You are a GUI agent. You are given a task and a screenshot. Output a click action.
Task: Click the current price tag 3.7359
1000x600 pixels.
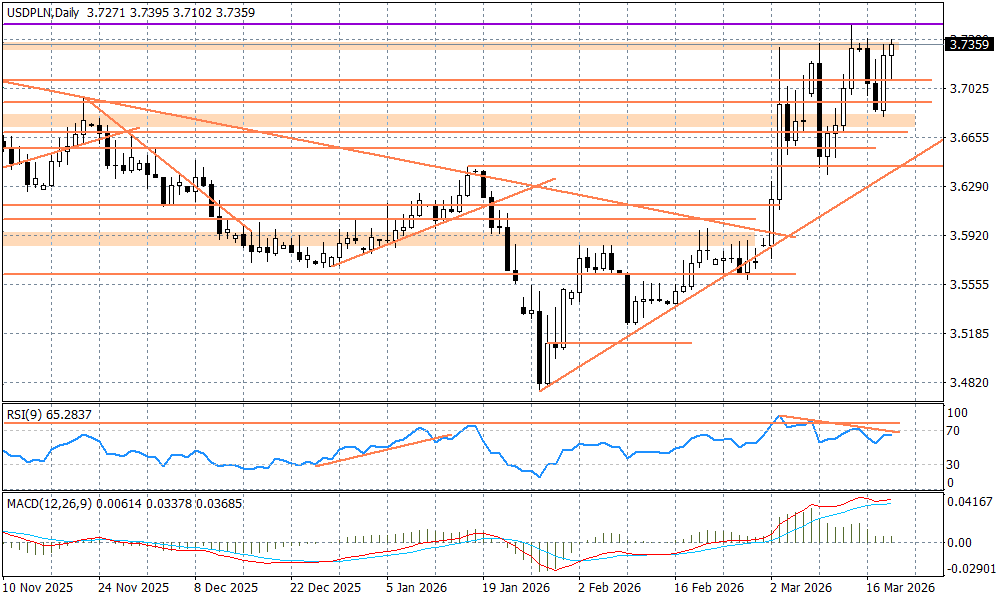click(969, 43)
